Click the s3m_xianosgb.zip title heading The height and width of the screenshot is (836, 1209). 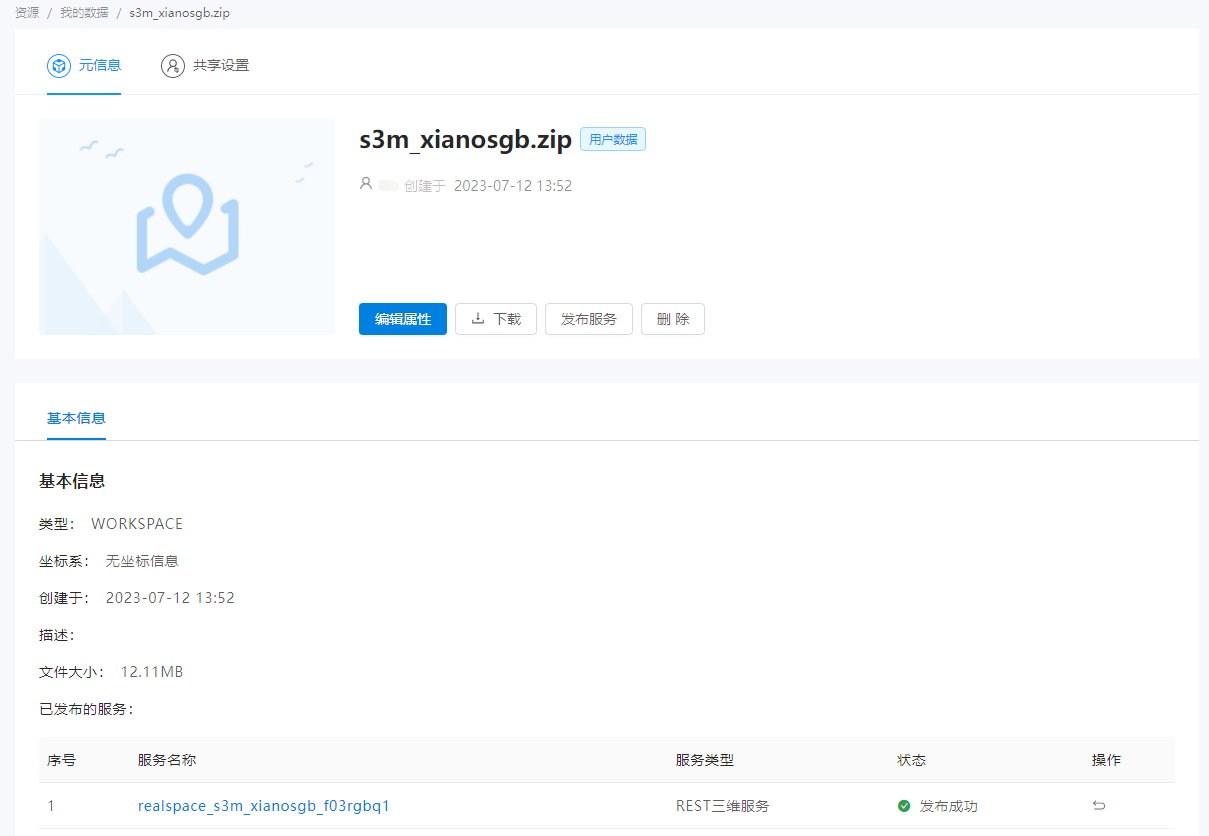pos(465,140)
